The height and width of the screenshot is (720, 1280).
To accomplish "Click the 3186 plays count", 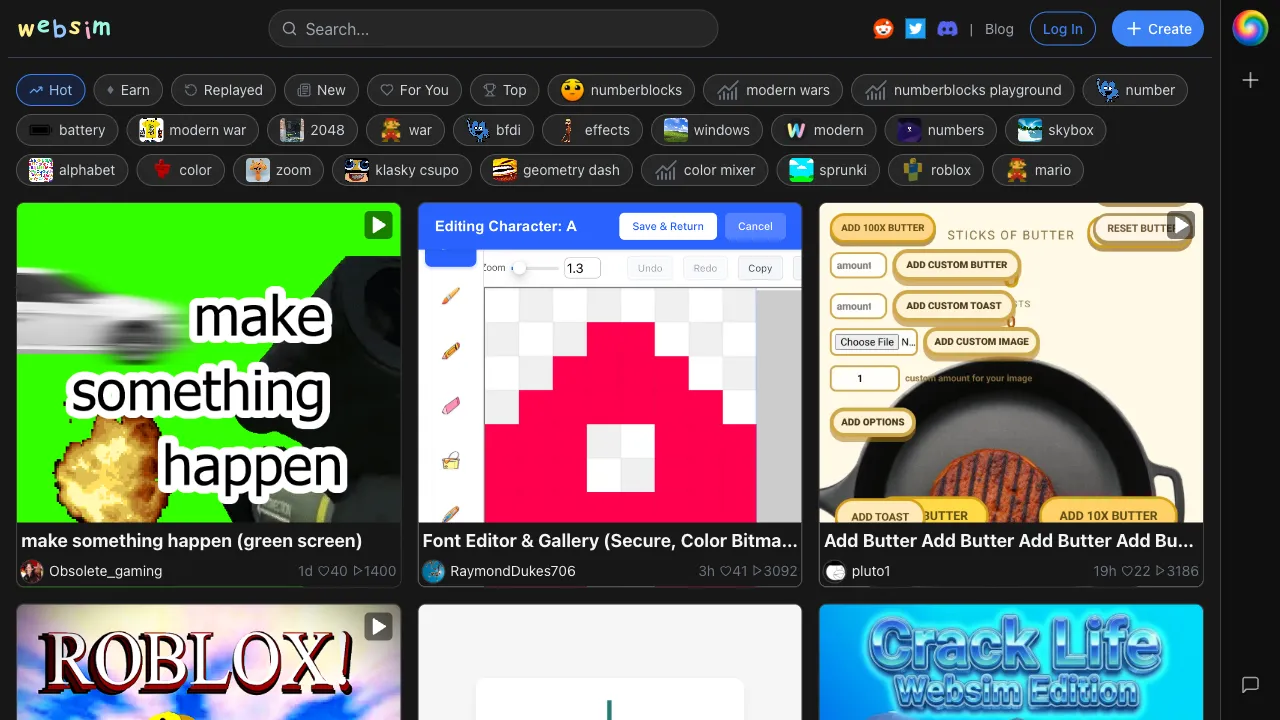I will [1177, 572].
